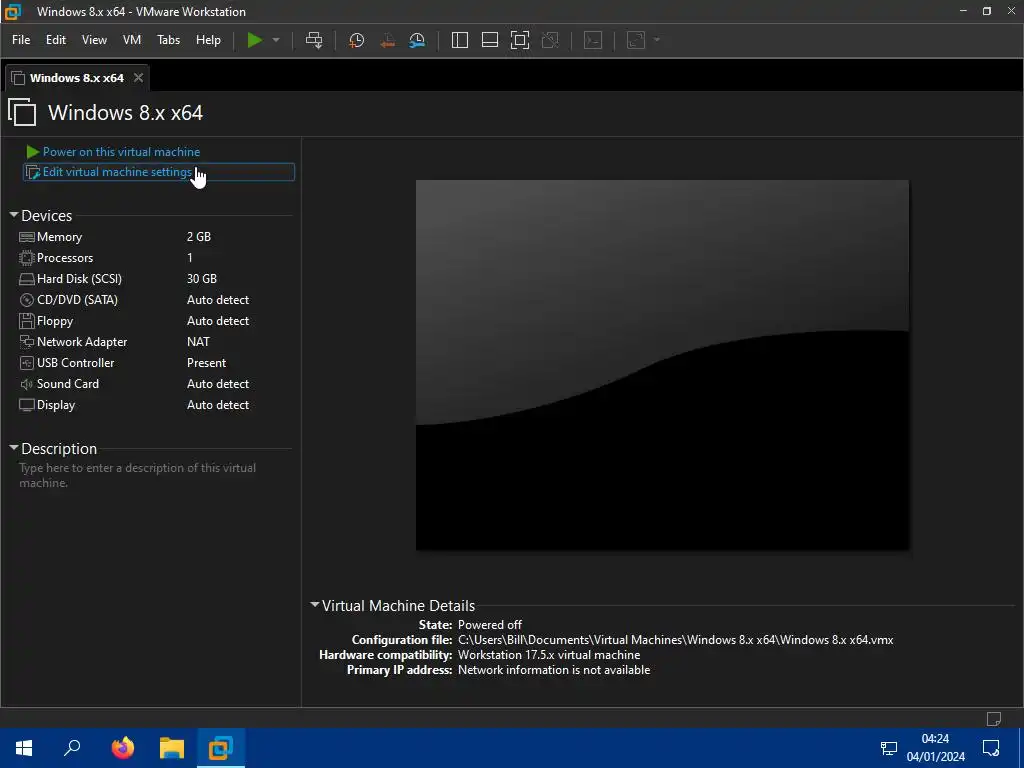Open File Explorer from the taskbar
The width and height of the screenshot is (1024, 768).
click(x=172, y=748)
